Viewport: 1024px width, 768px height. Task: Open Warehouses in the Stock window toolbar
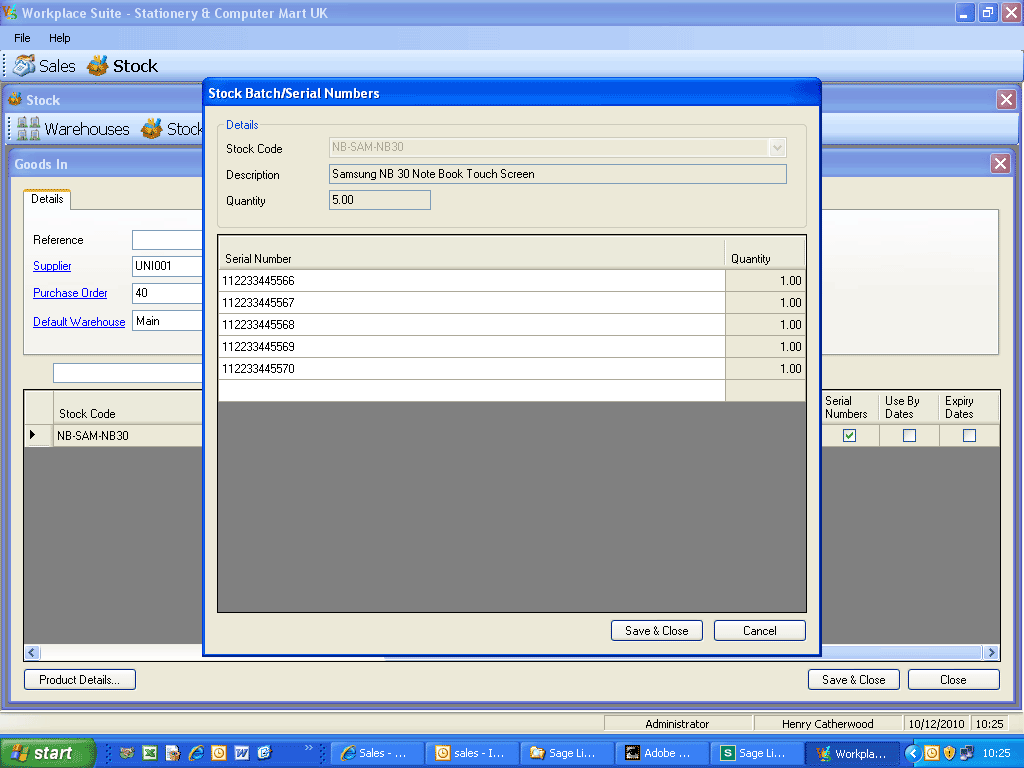[73, 129]
